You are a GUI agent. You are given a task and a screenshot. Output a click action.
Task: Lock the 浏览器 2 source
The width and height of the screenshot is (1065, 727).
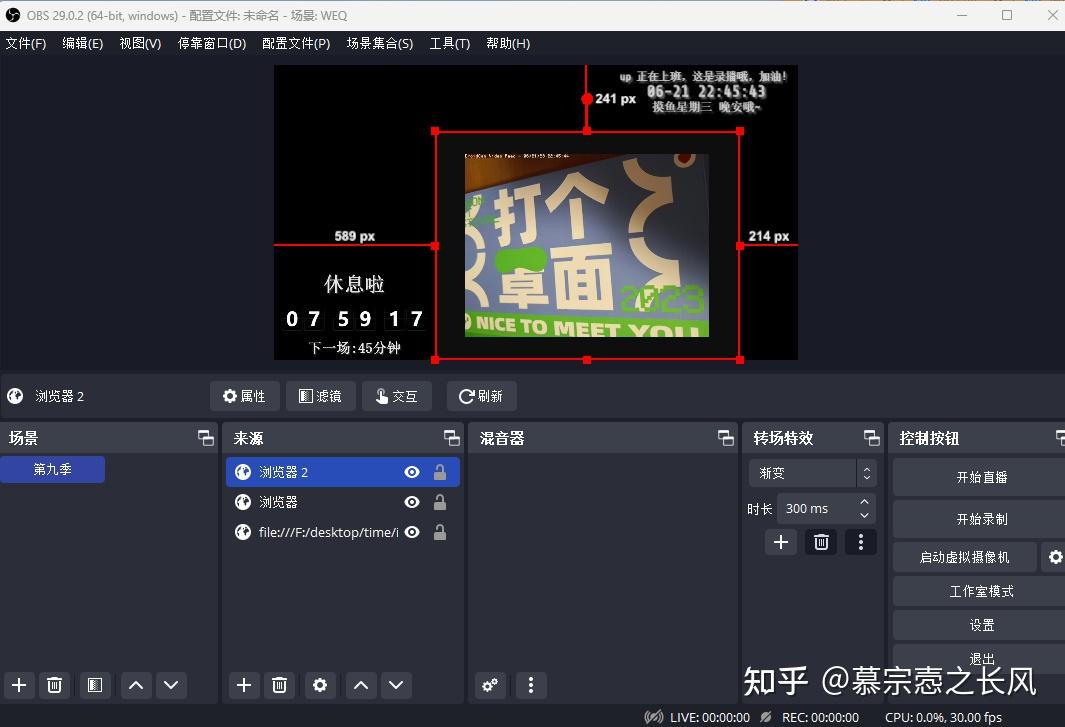tap(440, 472)
